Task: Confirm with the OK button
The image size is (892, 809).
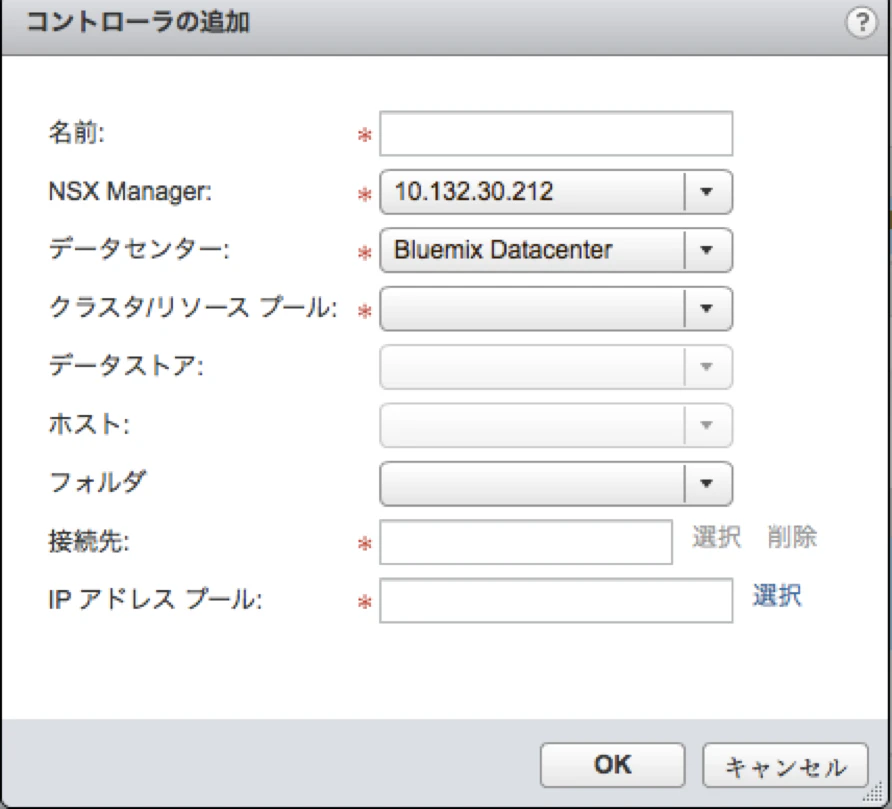Action: click(x=612, y=765)
